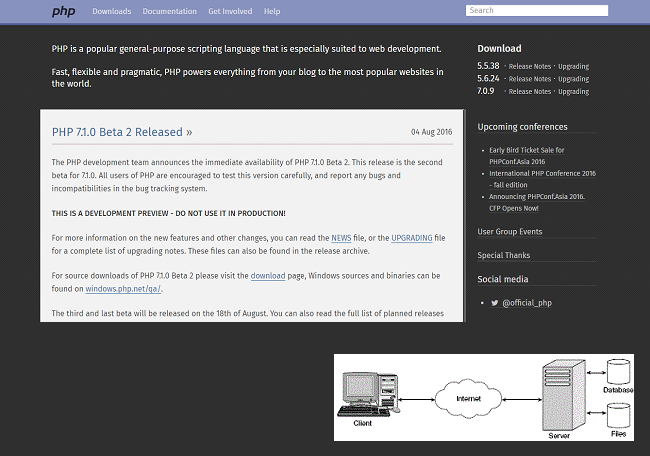Viewport: 650px width, 456px height.
Task: Visit the download page link
Action: 268,276
